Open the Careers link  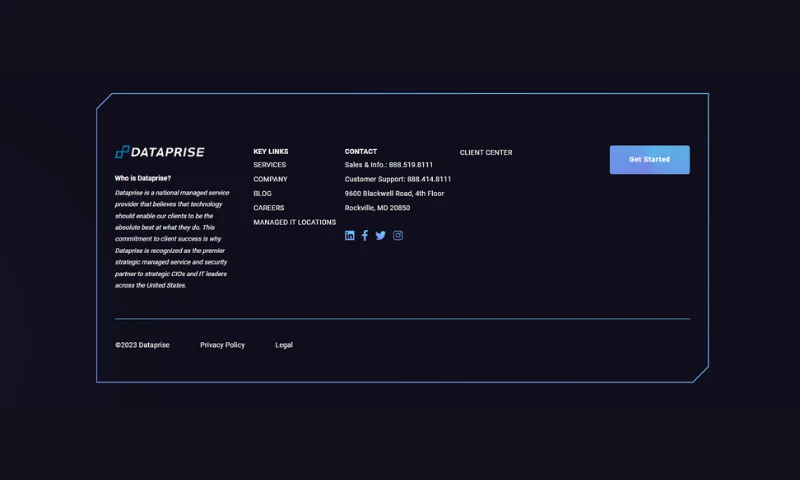pyautogui.click(x=268, y=208)
